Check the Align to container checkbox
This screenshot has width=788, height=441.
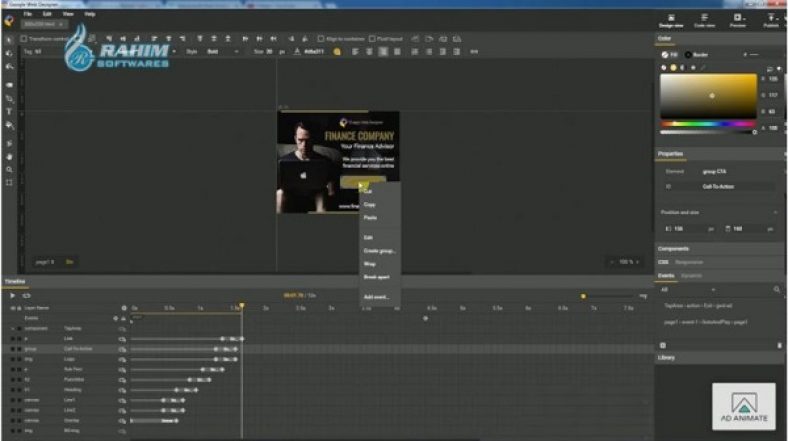click(318, 39)
